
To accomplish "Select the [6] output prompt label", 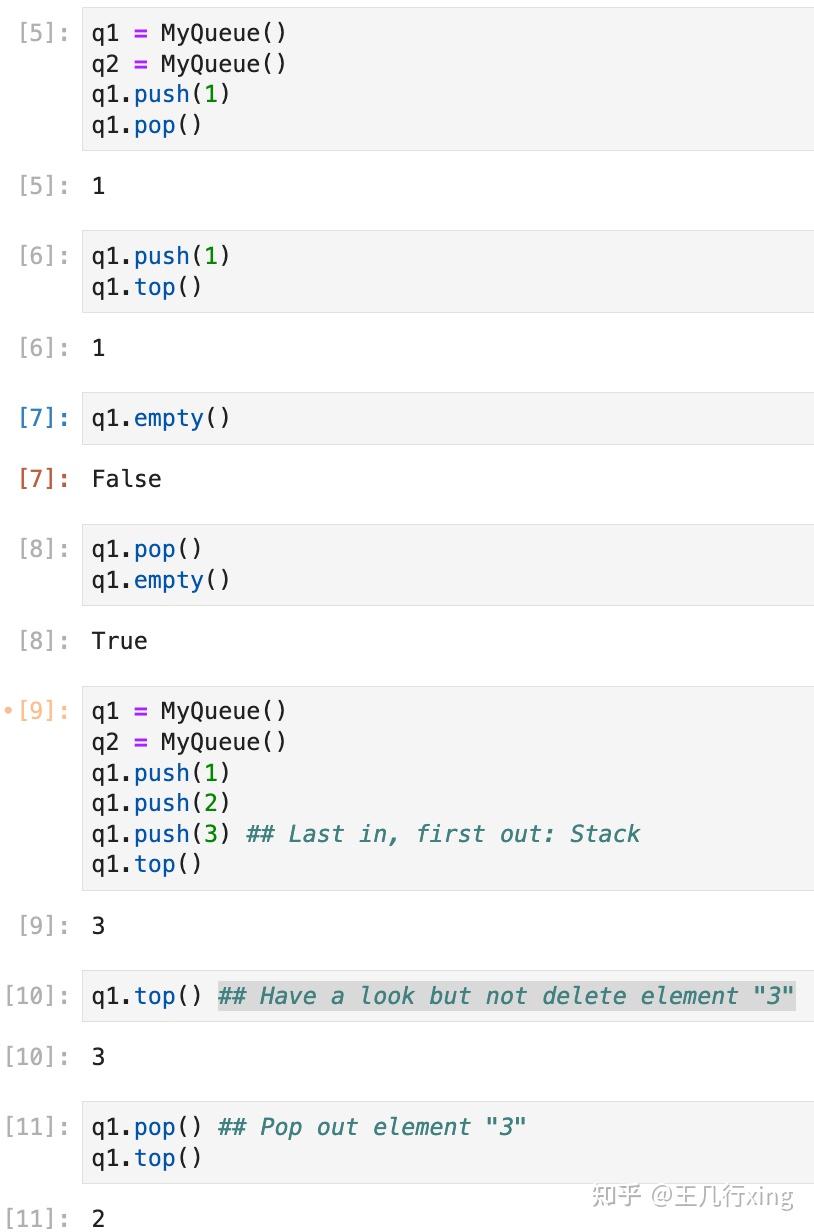I will (44, 348).
